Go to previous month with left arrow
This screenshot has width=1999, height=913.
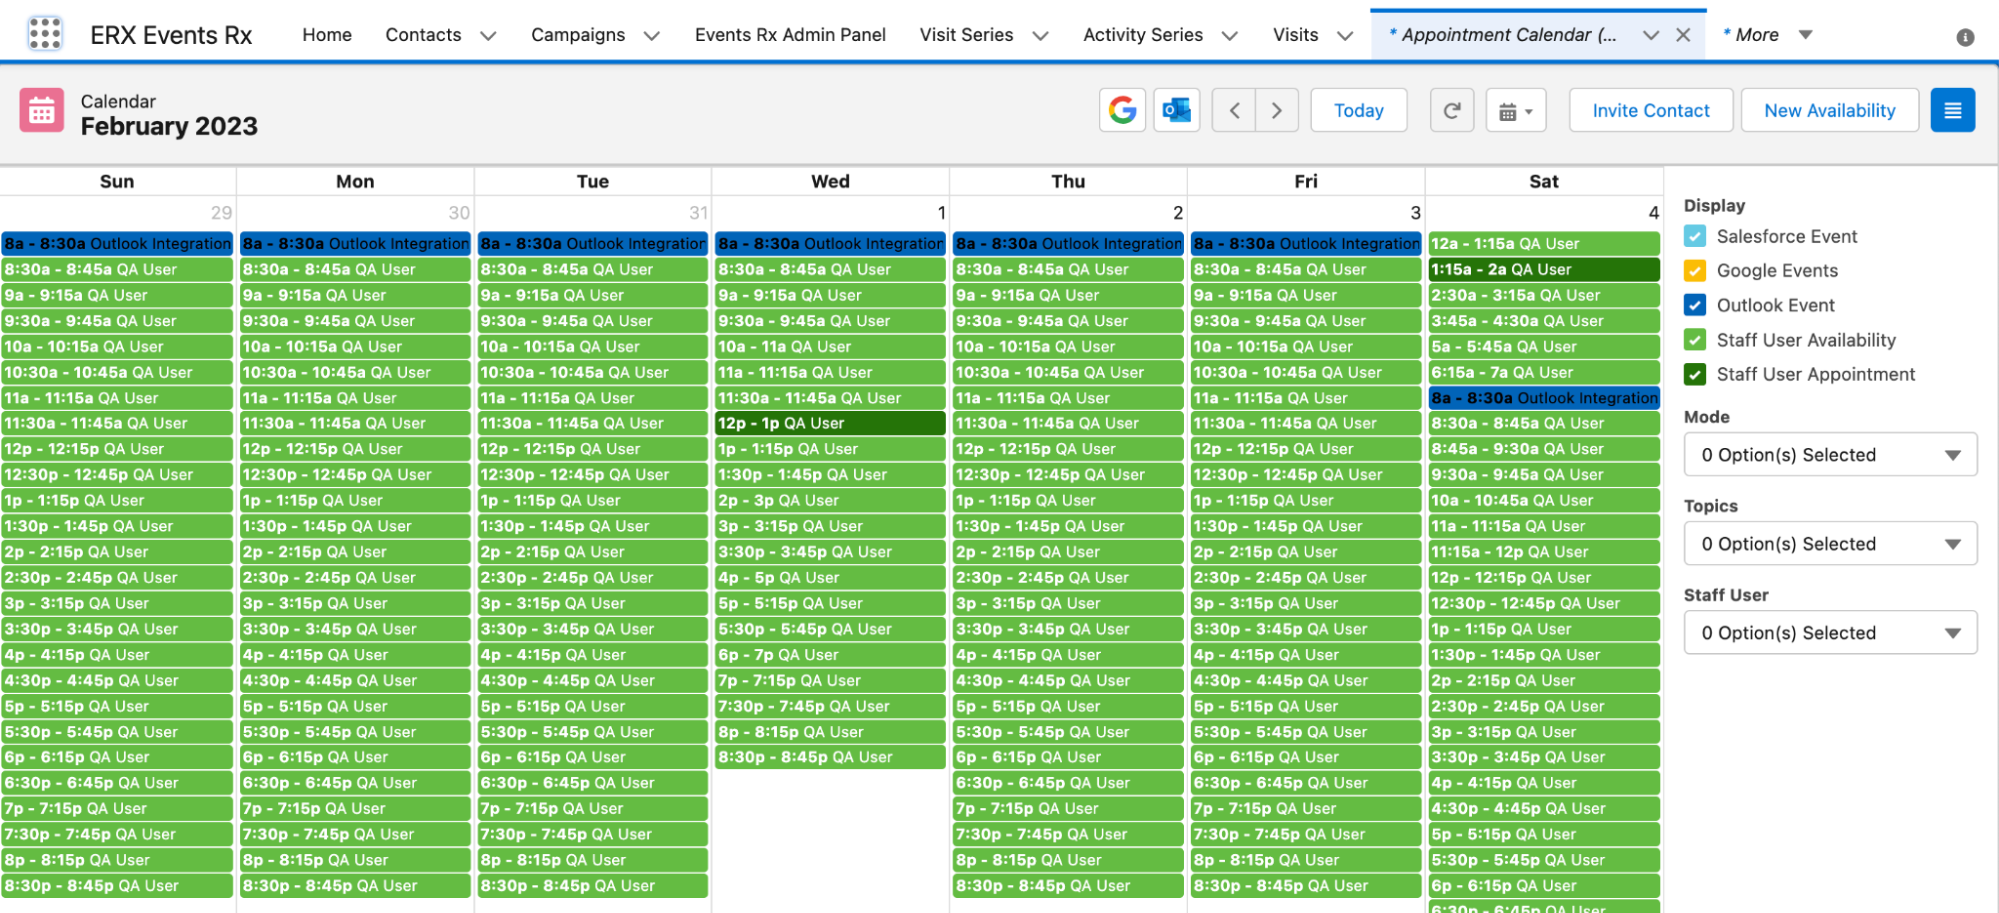click(x=1234, y=110)
